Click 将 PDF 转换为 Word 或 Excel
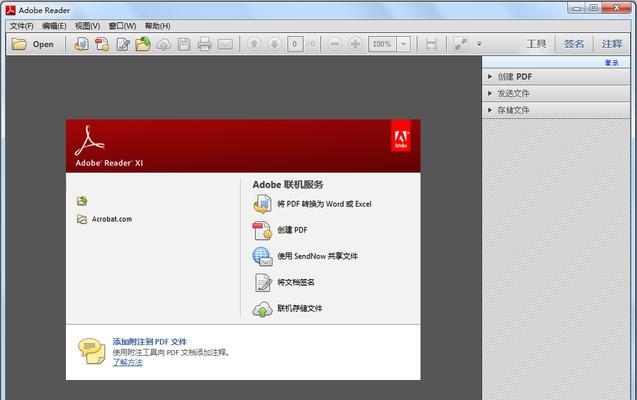This screenshot has height=400, width=637. 324,204
